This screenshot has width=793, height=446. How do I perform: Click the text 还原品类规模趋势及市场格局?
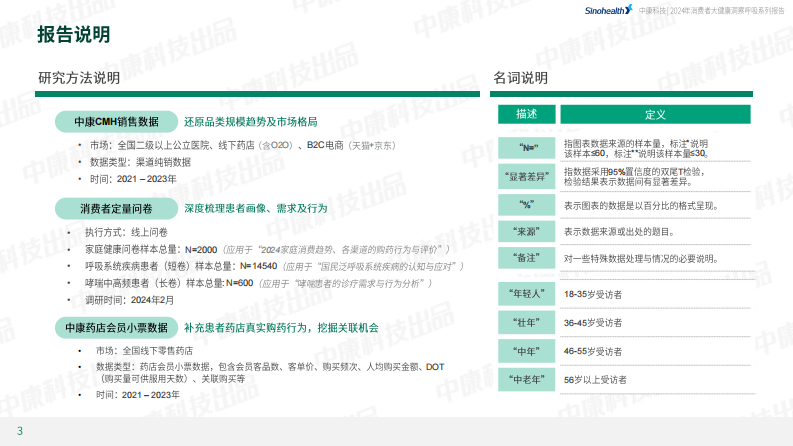(250, 122)
